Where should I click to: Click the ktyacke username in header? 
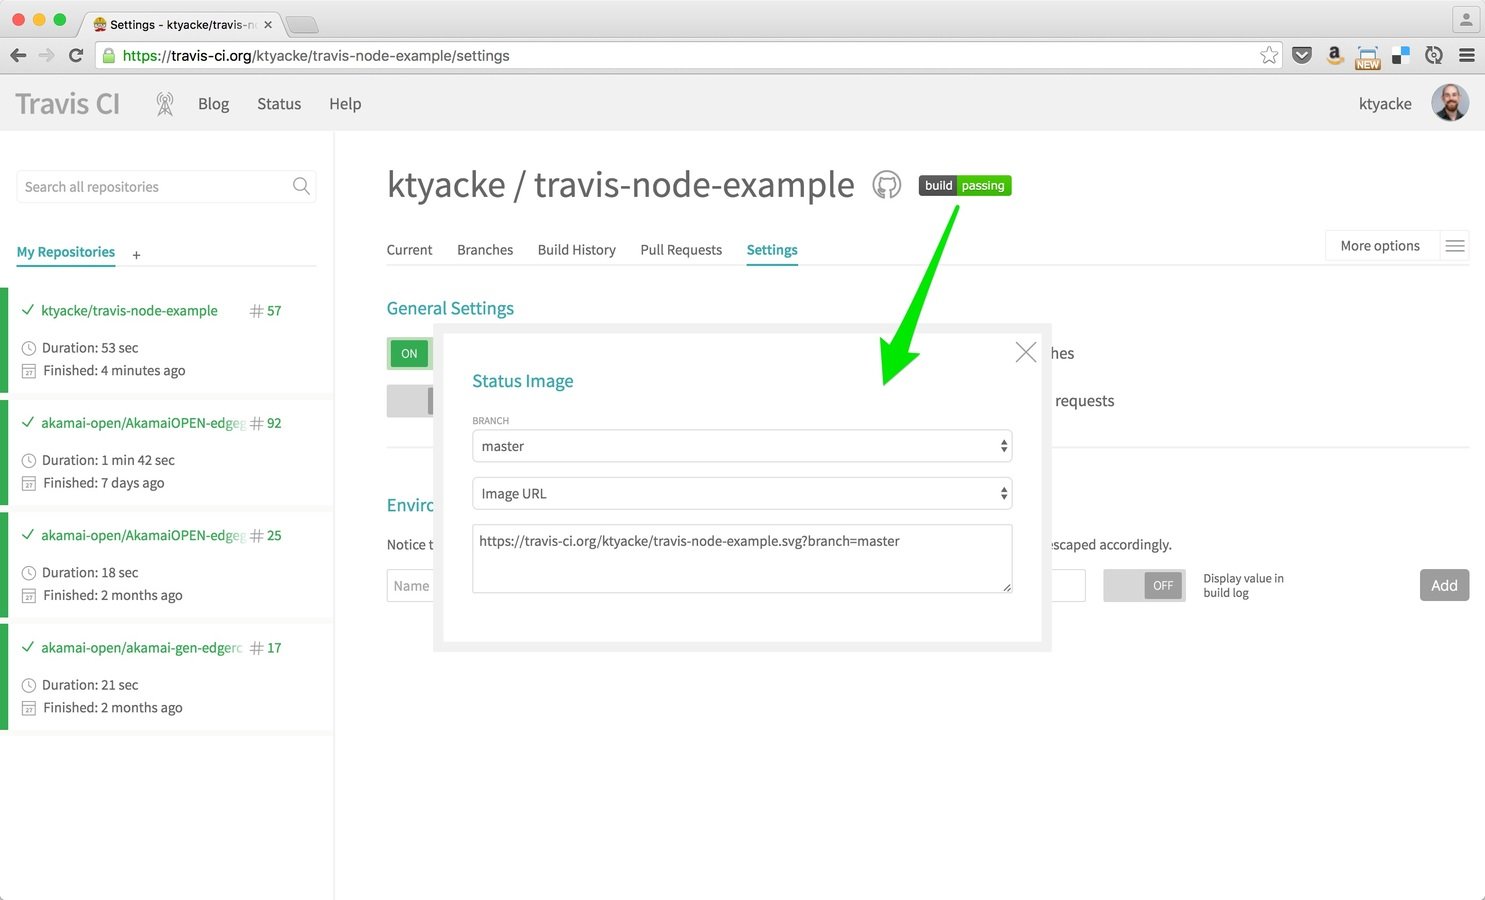click(1385, 104)
